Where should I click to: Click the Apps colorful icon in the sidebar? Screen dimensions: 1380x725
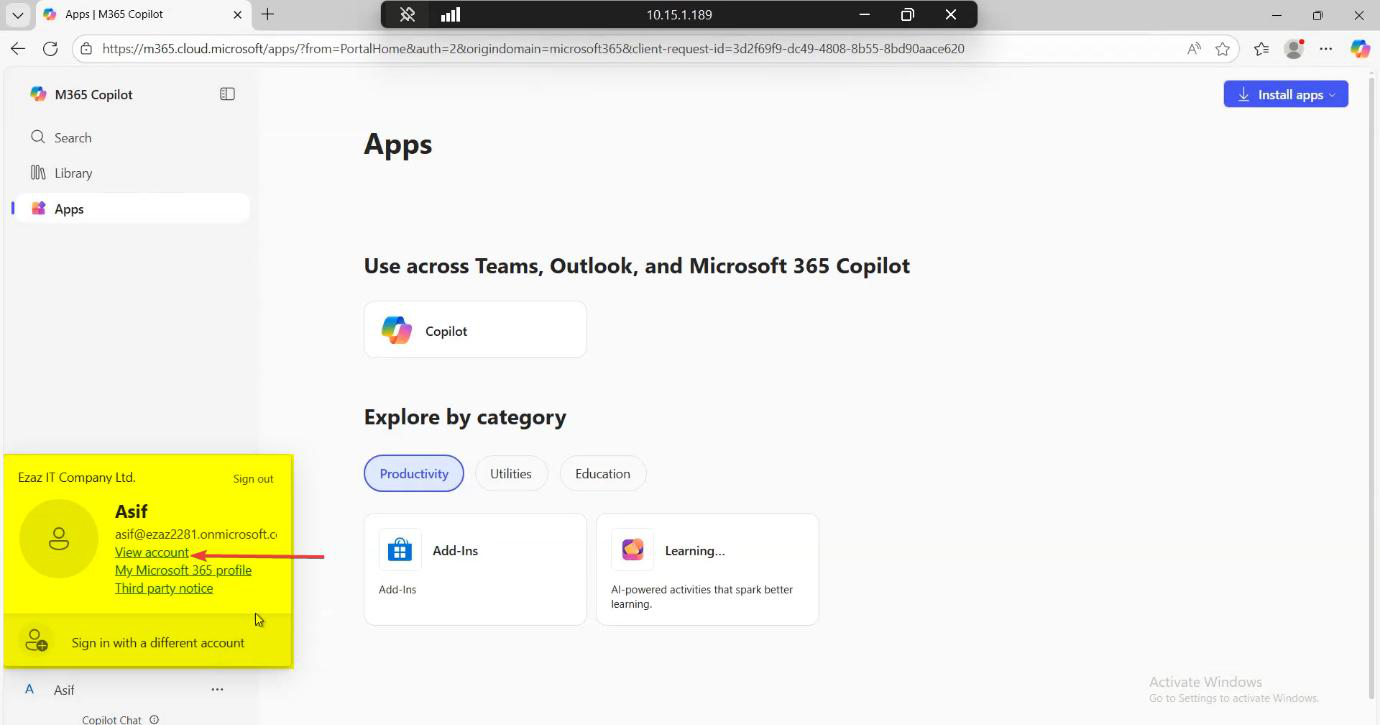pyautogui.click(x=38, y=208)
